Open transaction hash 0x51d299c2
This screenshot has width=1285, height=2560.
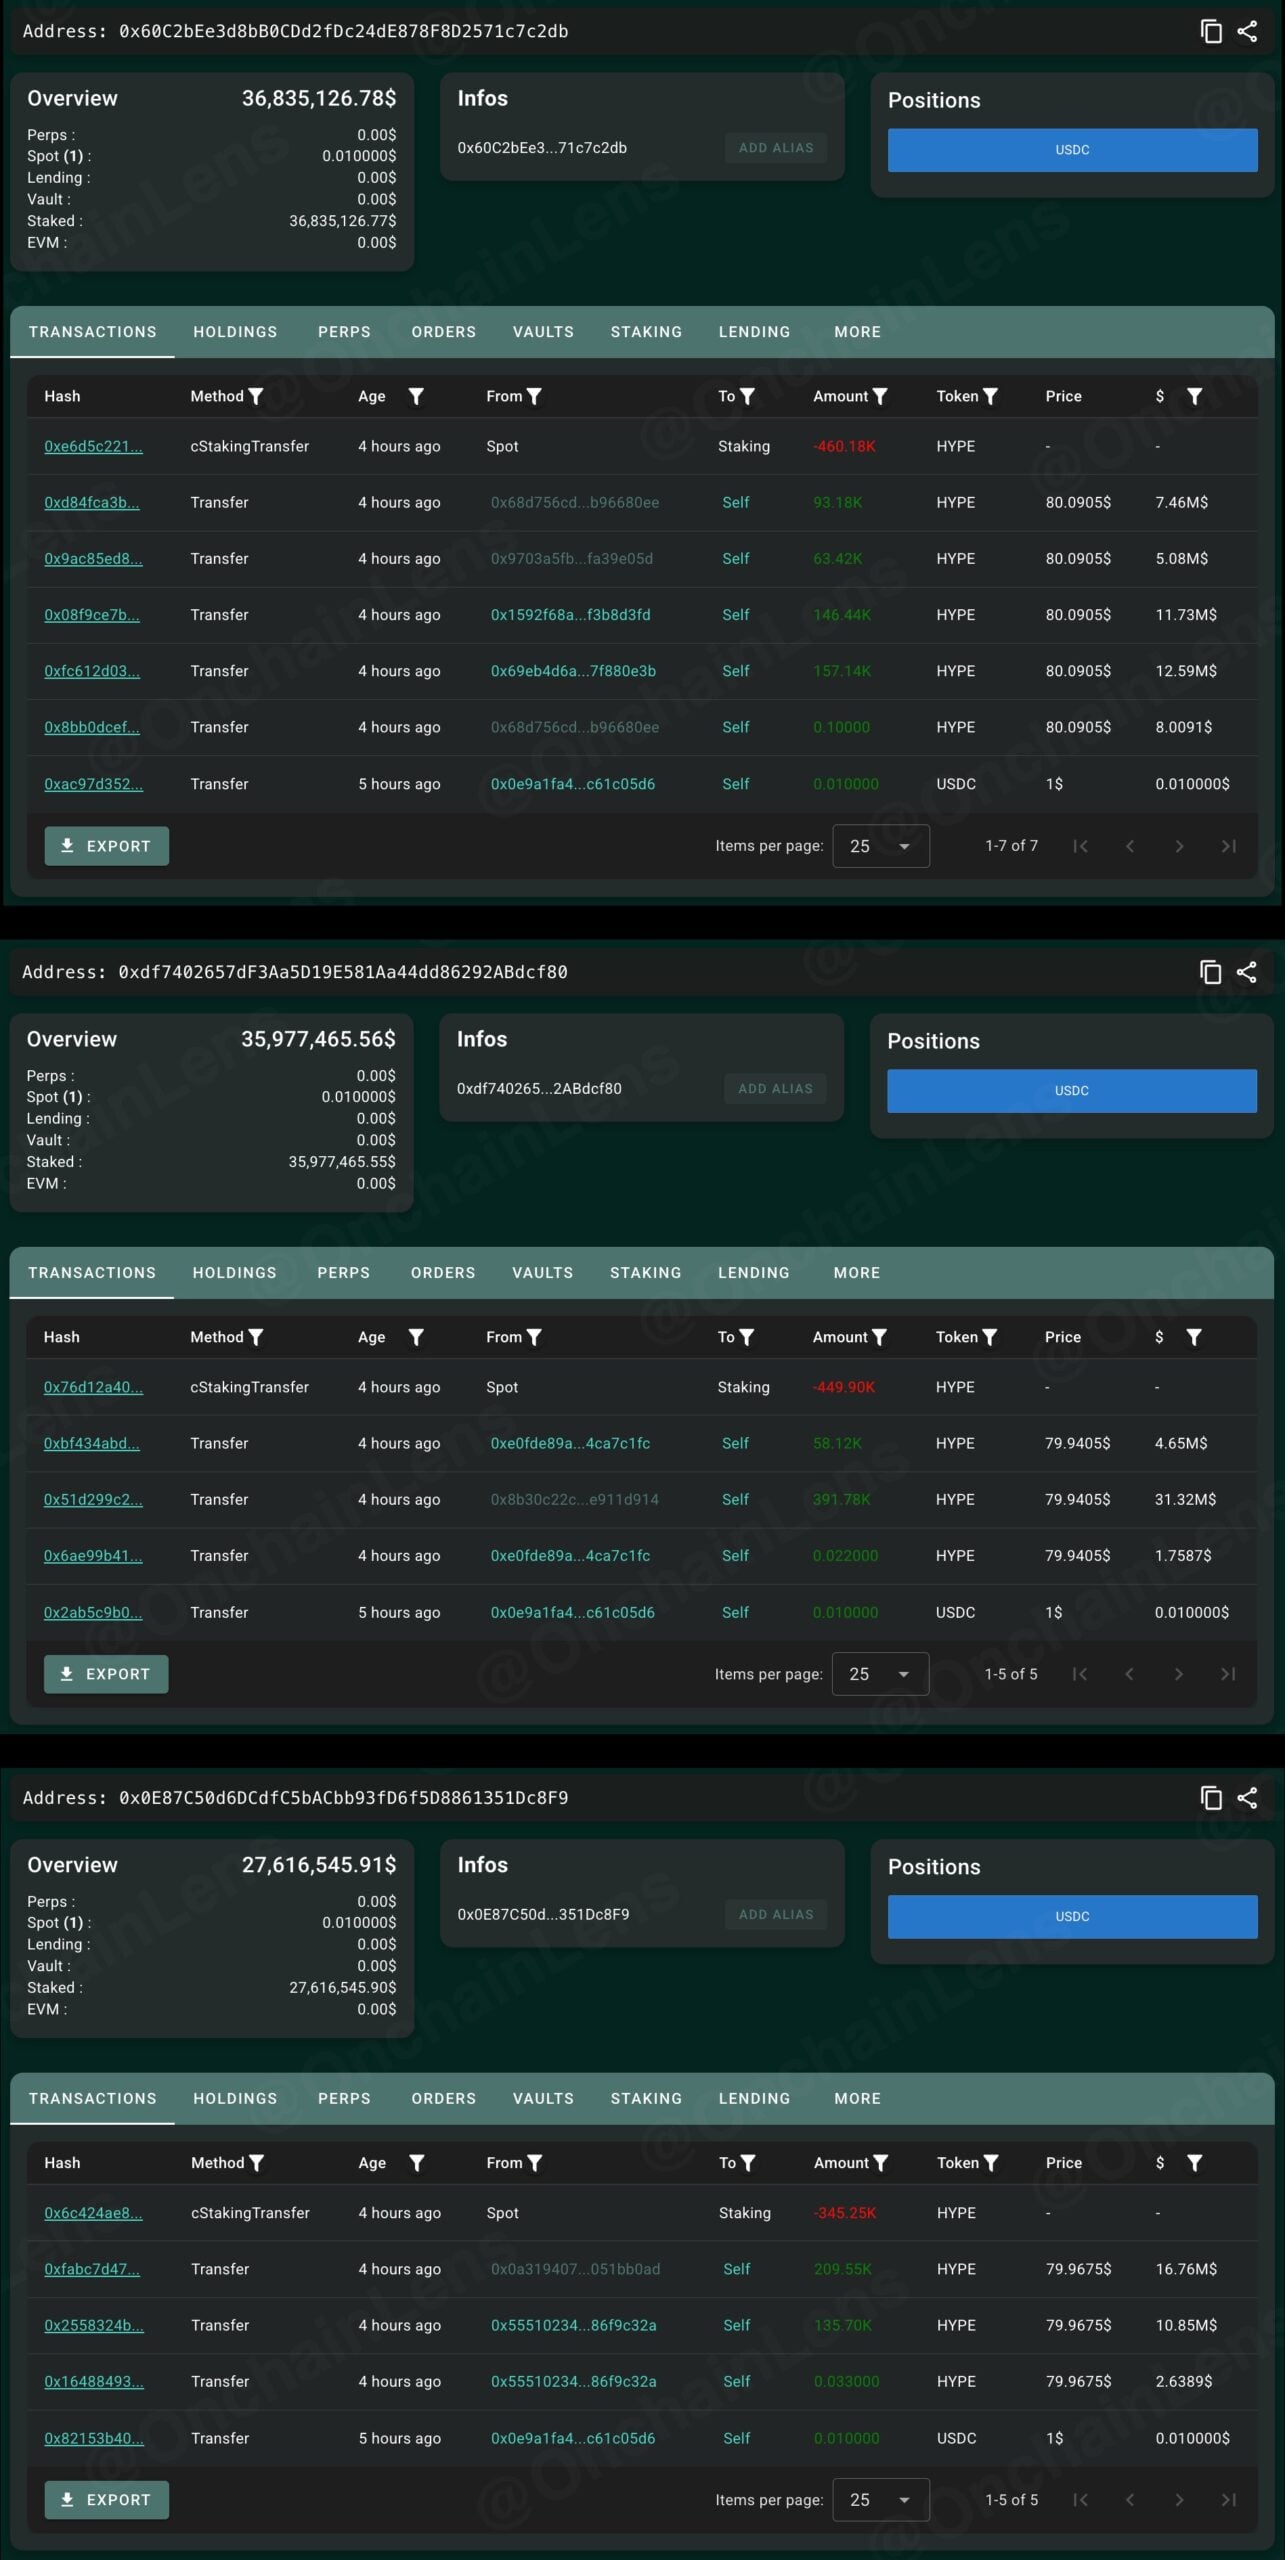[x=93, y=1500]
